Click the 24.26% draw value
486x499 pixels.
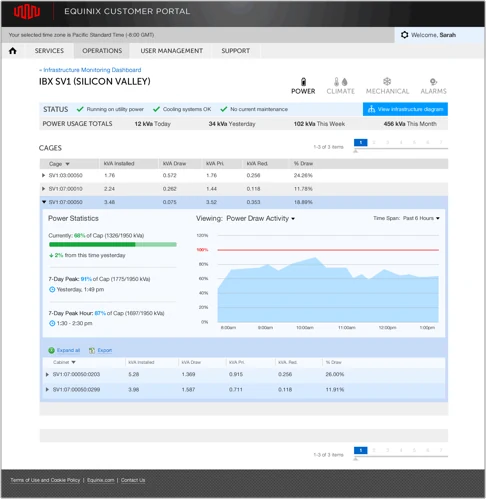[303, 175]
